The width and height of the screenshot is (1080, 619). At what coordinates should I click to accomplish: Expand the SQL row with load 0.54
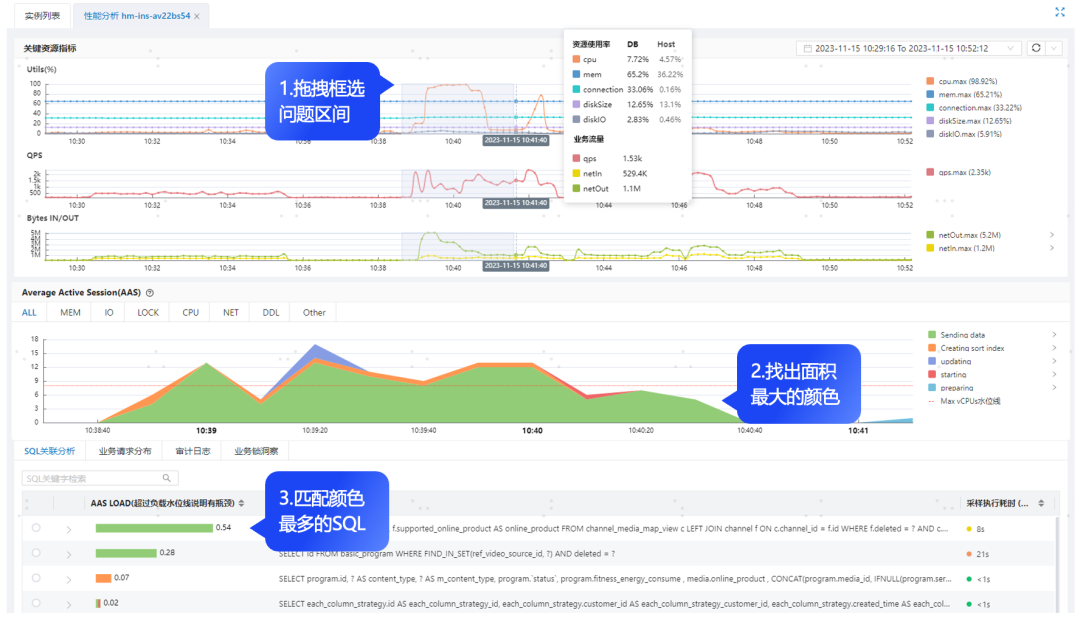[x=69, y=529]
